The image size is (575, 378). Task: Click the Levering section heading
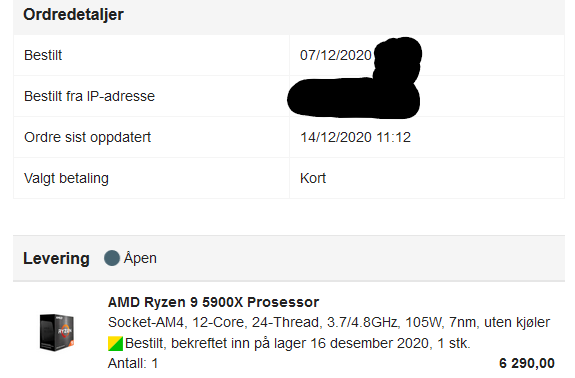click(x=56, y=258)
